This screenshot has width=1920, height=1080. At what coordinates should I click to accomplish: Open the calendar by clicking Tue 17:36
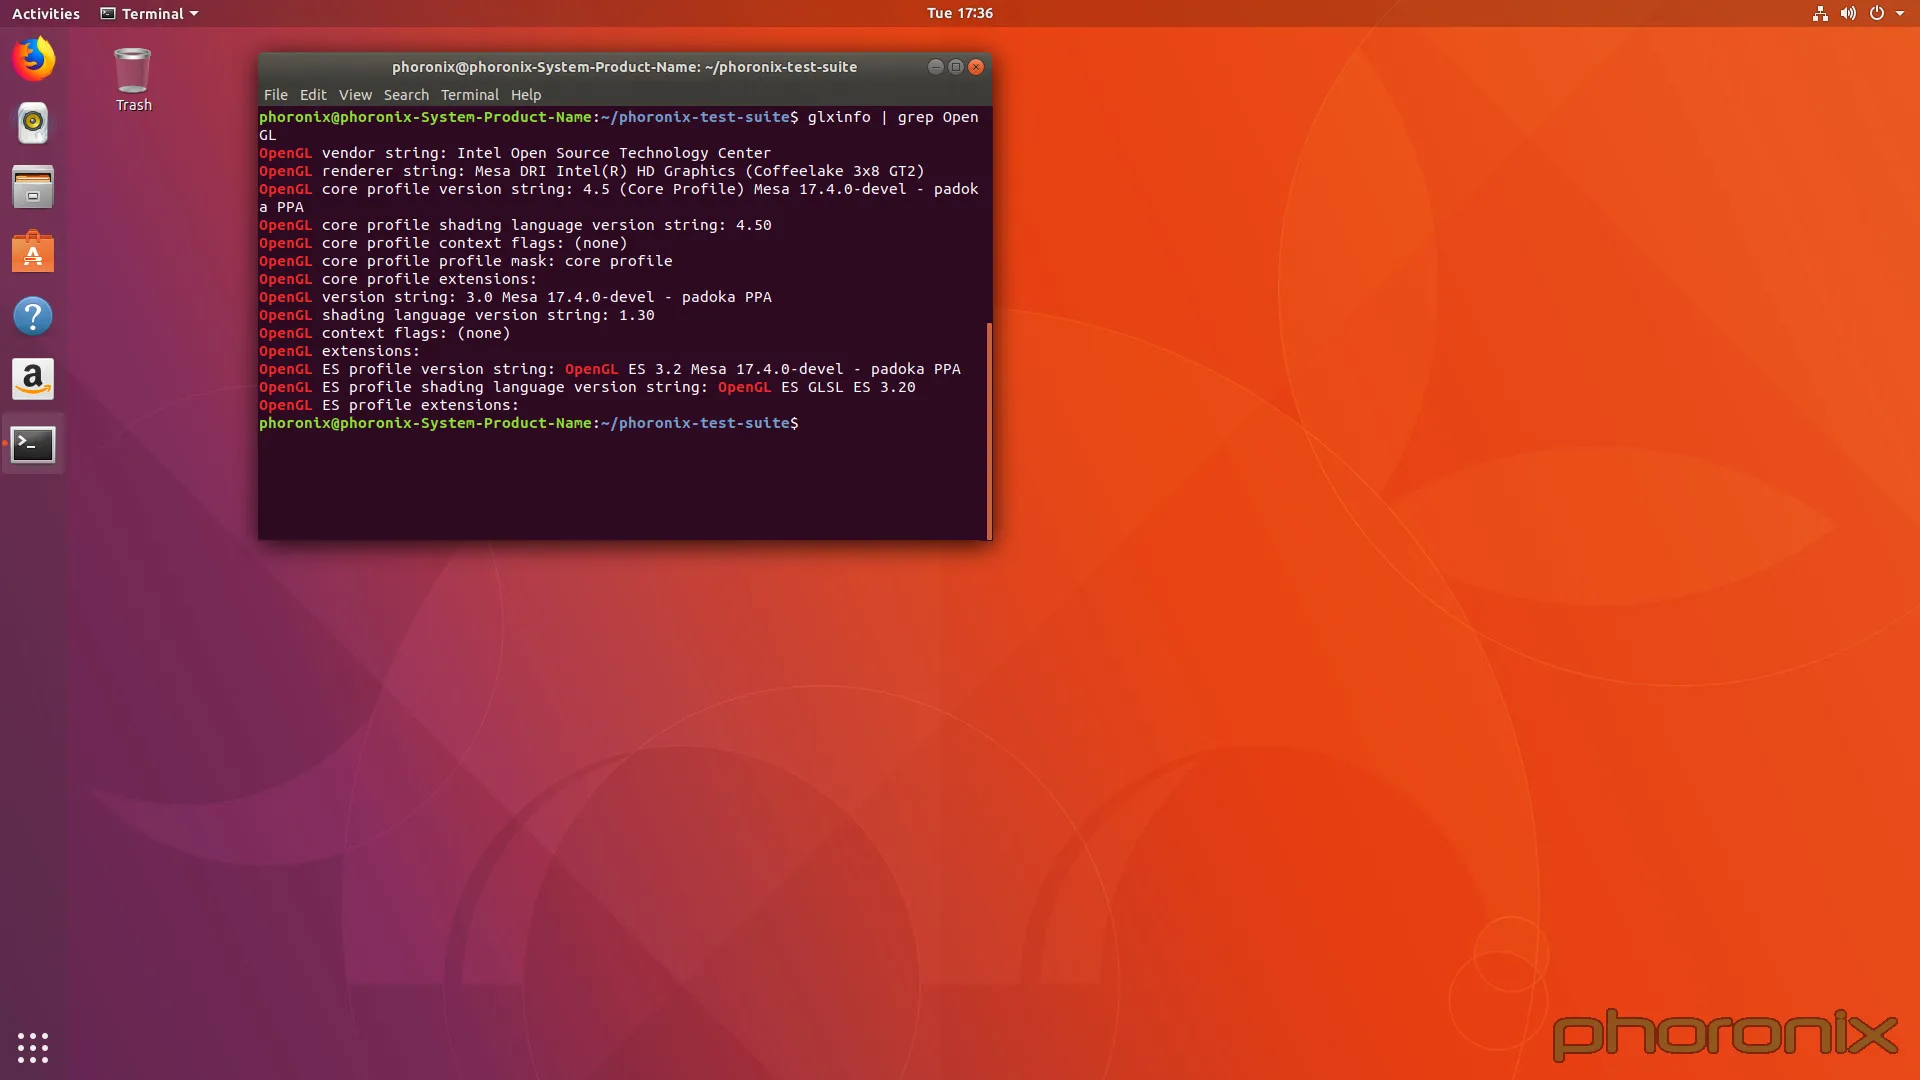959,13
